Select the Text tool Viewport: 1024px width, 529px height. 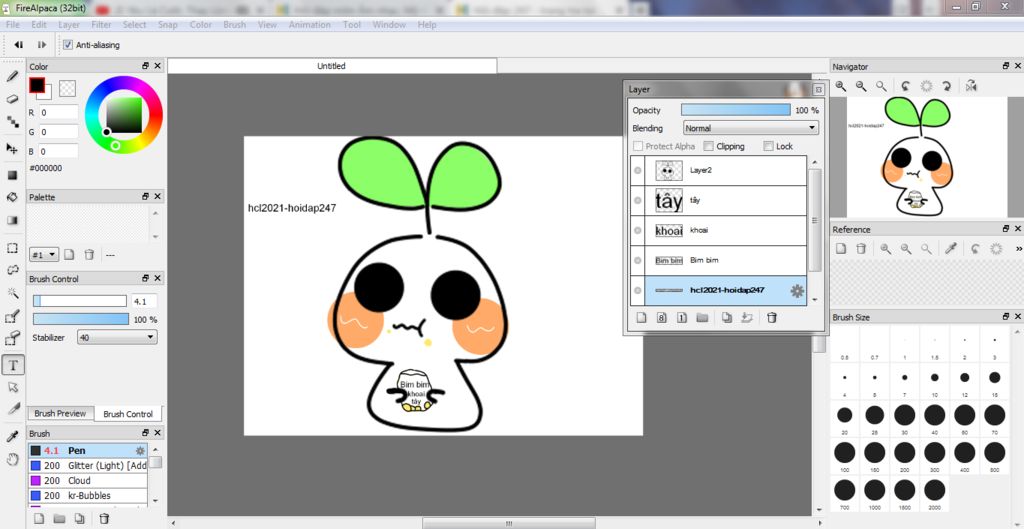[x=13, y=365]
